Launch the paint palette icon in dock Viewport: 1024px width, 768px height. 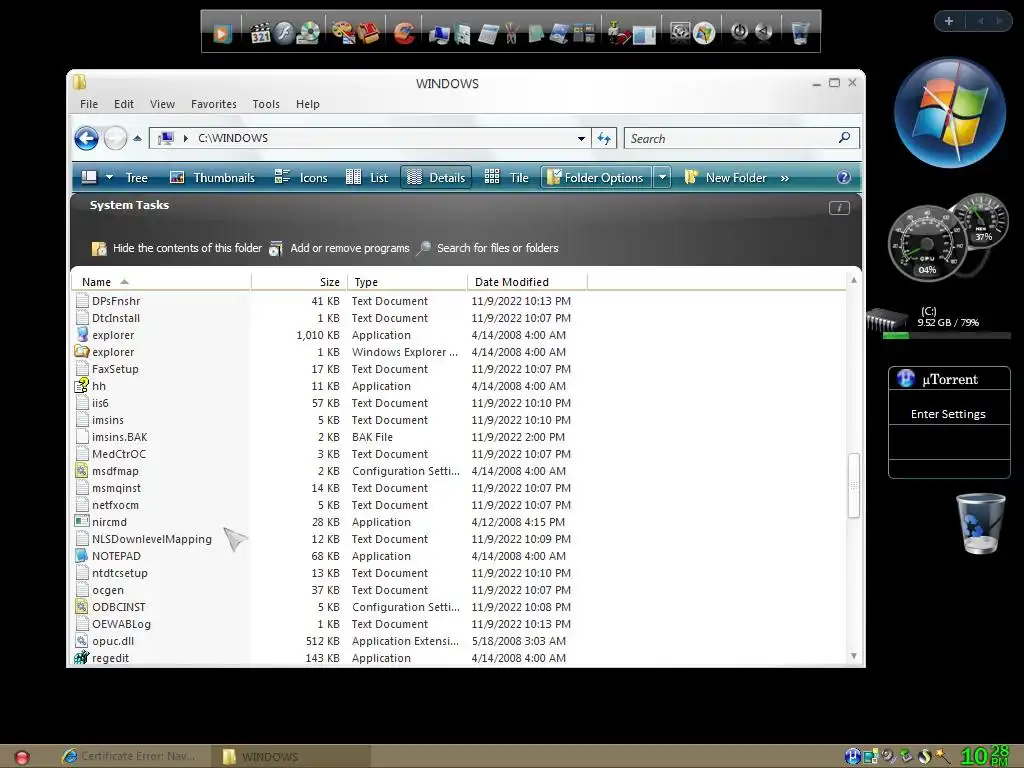(343, 33)
